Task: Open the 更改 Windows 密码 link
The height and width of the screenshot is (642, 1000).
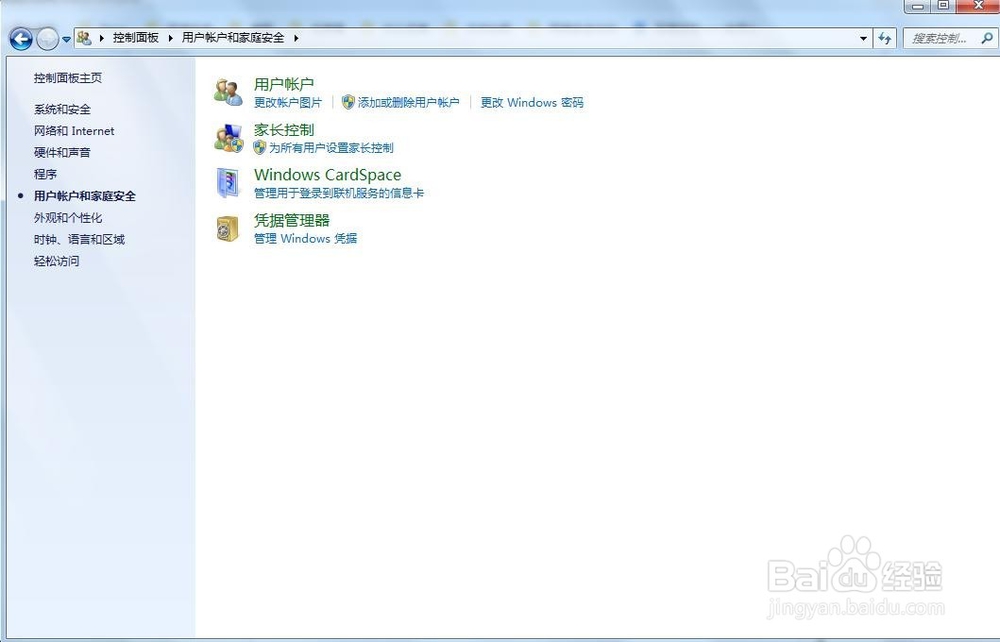Action: click(x=531, y=102)
